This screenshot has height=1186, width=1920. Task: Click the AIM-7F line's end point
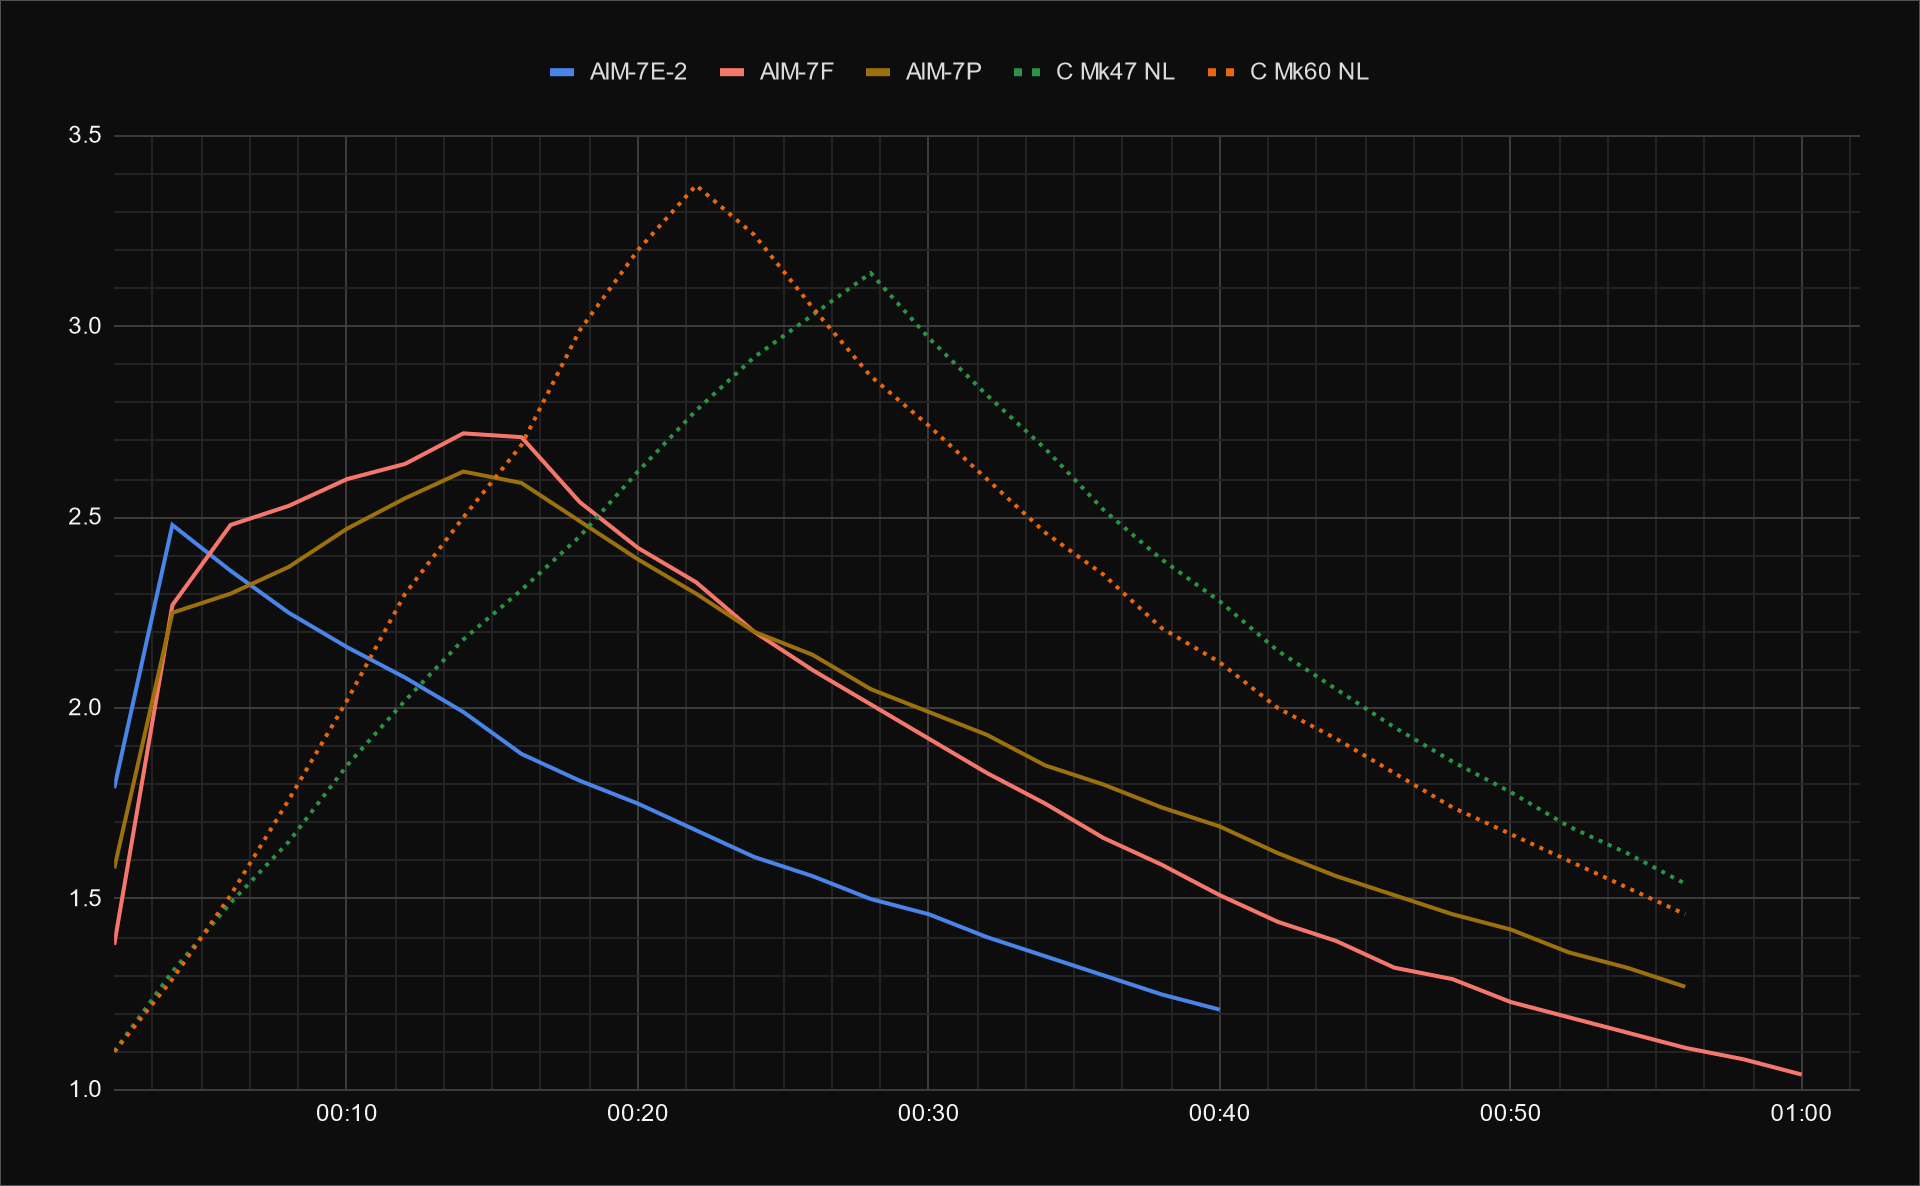click(x=1800, y=1074)
